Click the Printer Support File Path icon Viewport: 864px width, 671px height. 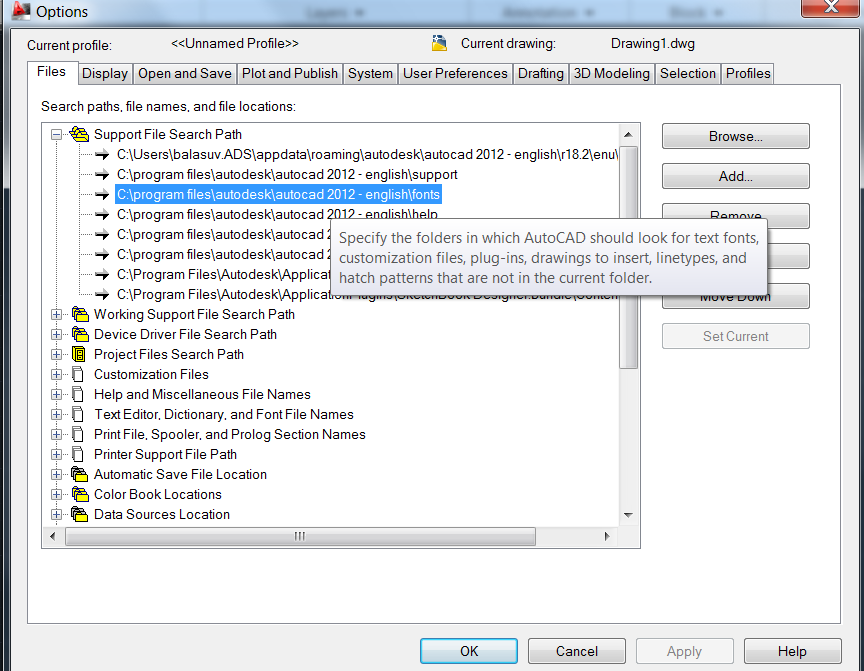78,454
